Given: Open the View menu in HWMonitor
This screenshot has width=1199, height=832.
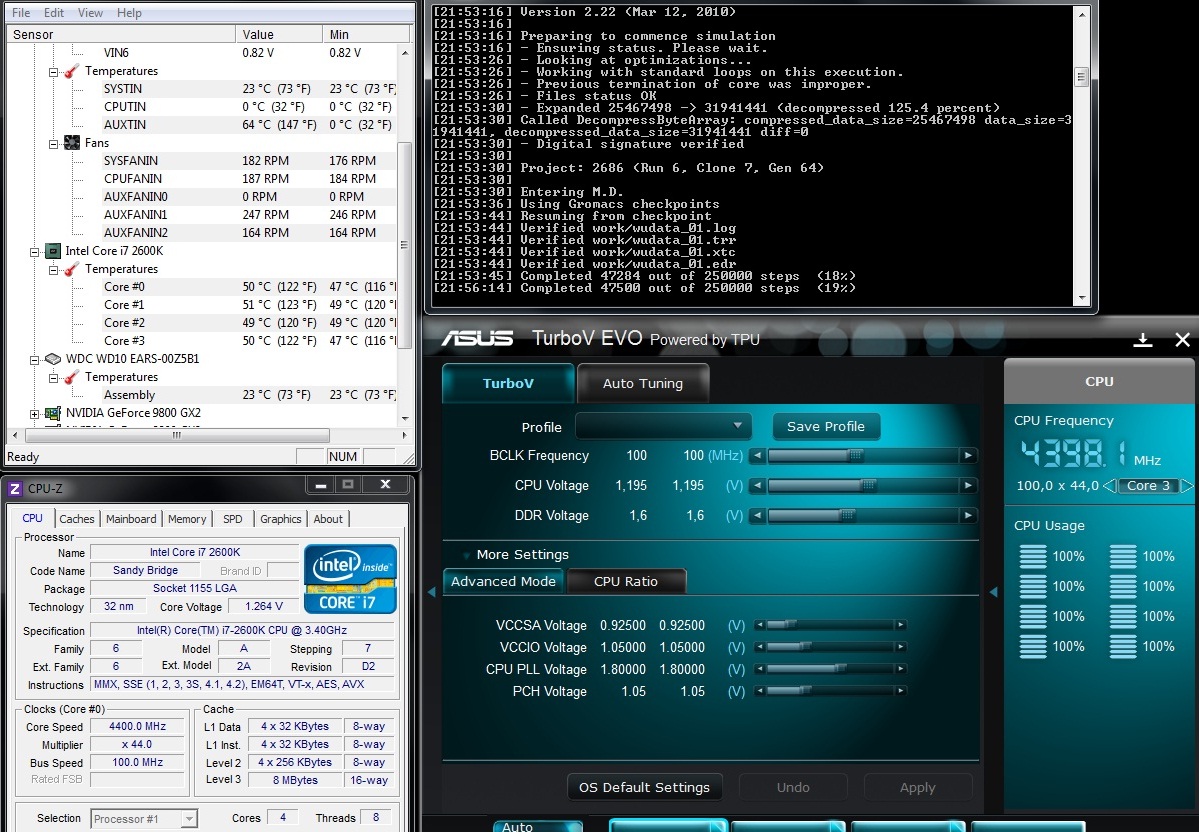Looking at the screenshot, I should point(90,12).
